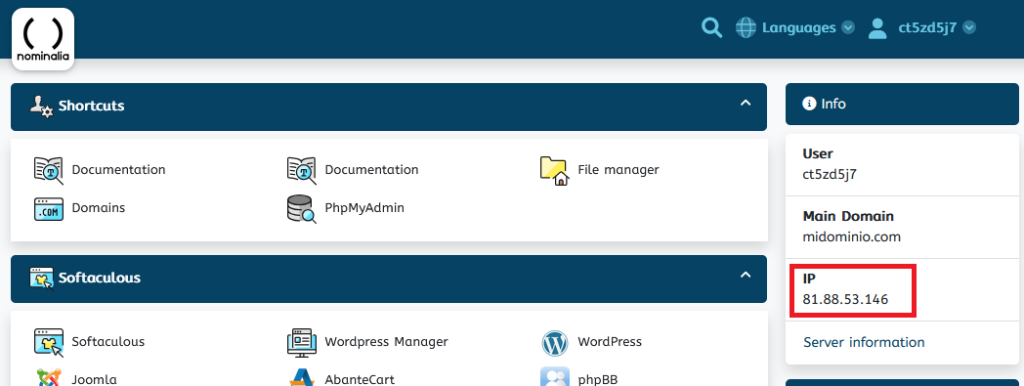Click the Softaculous header icon

42,278
